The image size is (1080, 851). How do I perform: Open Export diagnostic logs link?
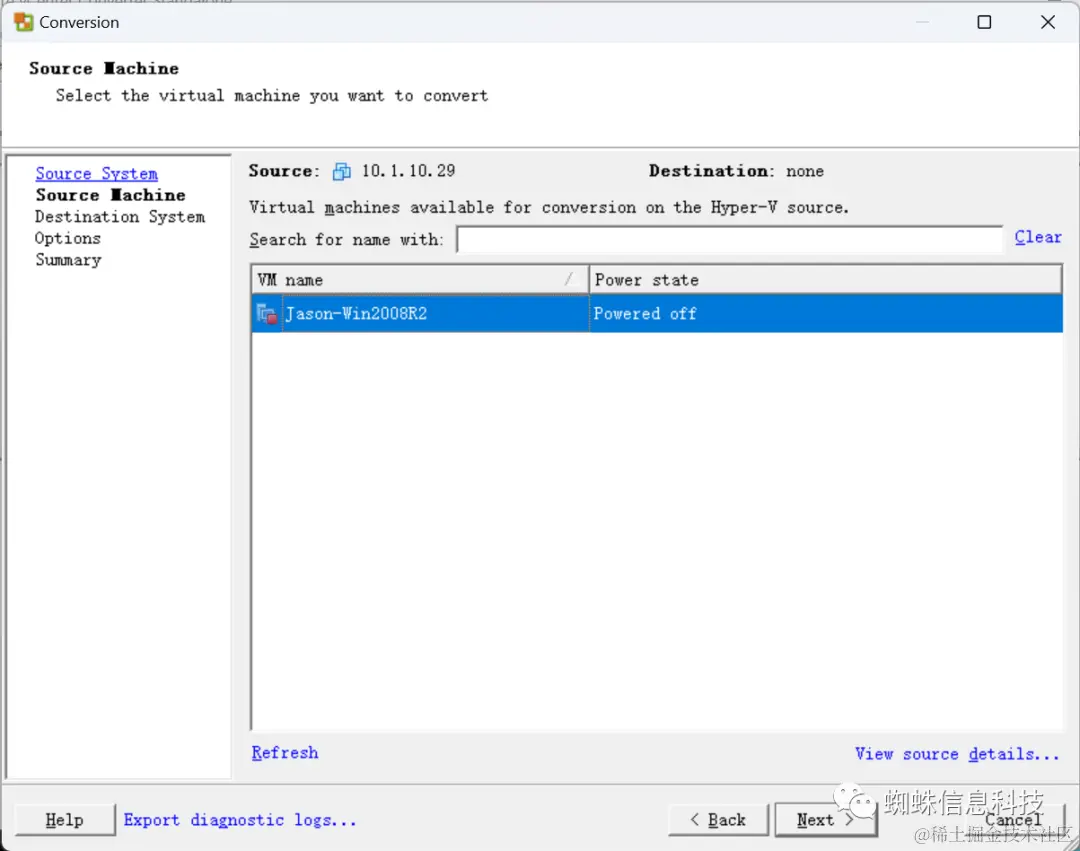click(240, 821)
